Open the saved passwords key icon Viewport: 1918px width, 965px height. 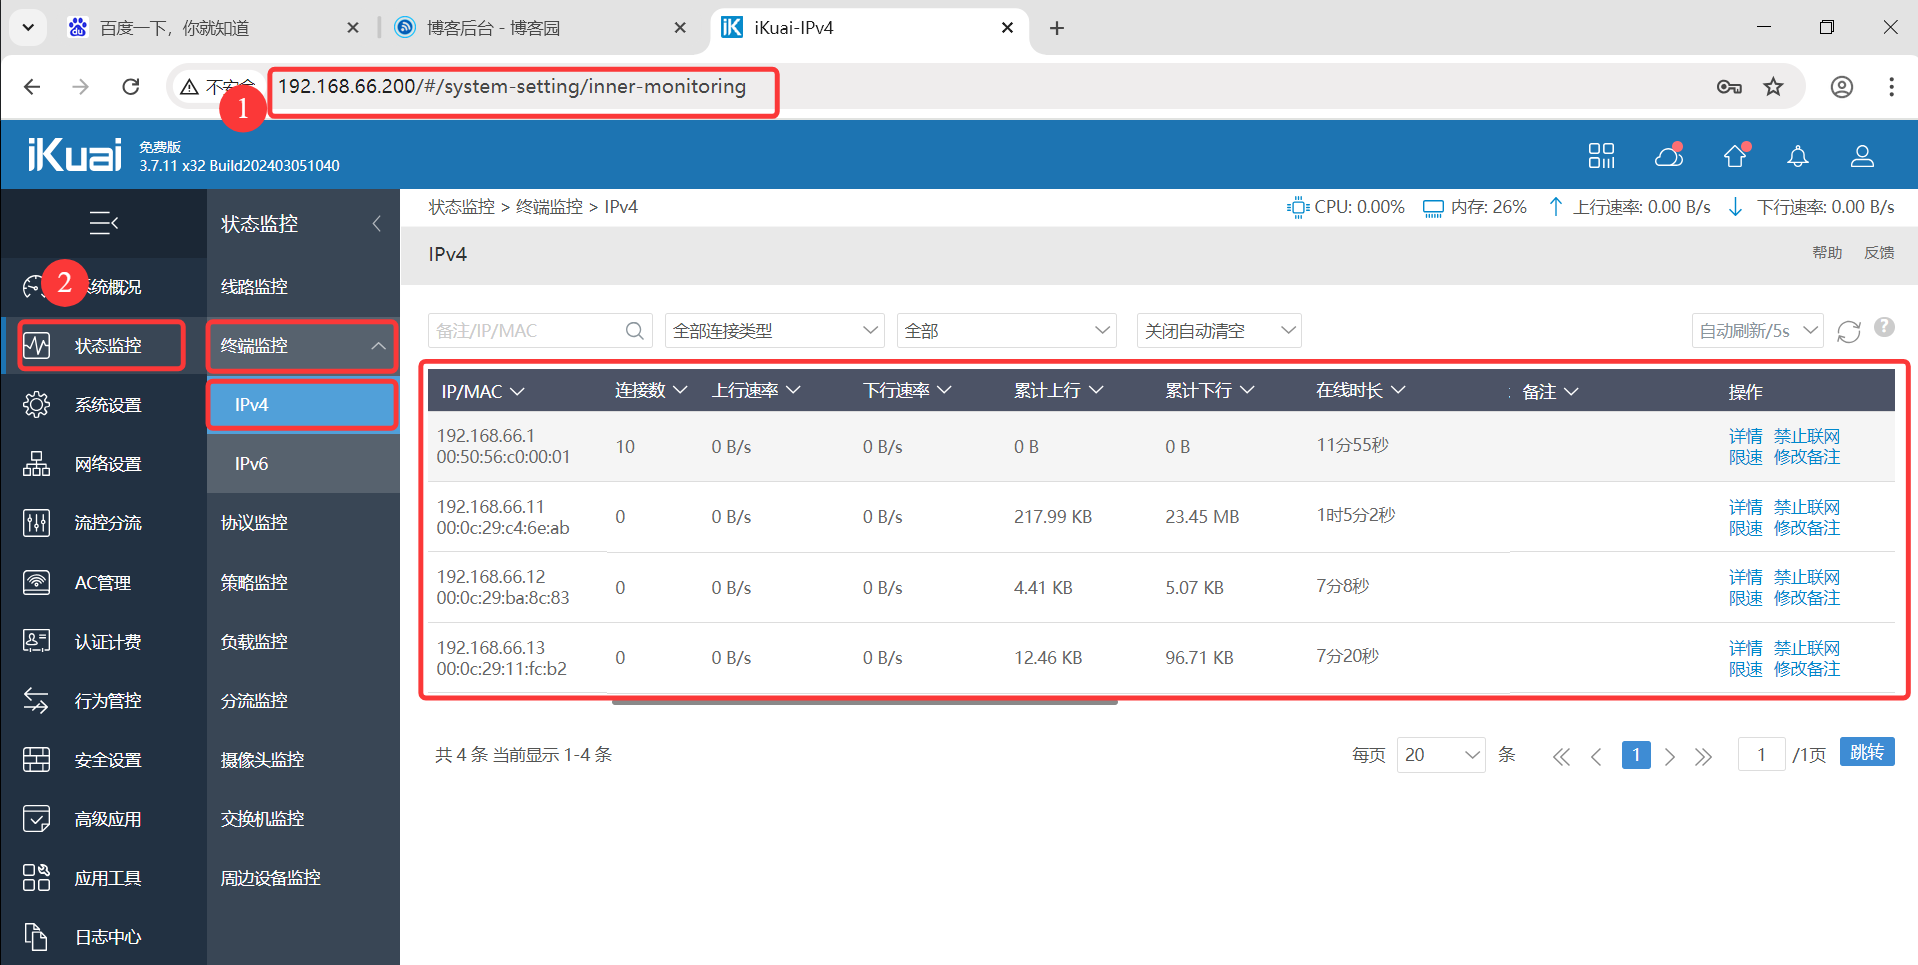click(x=1729, y=87)
